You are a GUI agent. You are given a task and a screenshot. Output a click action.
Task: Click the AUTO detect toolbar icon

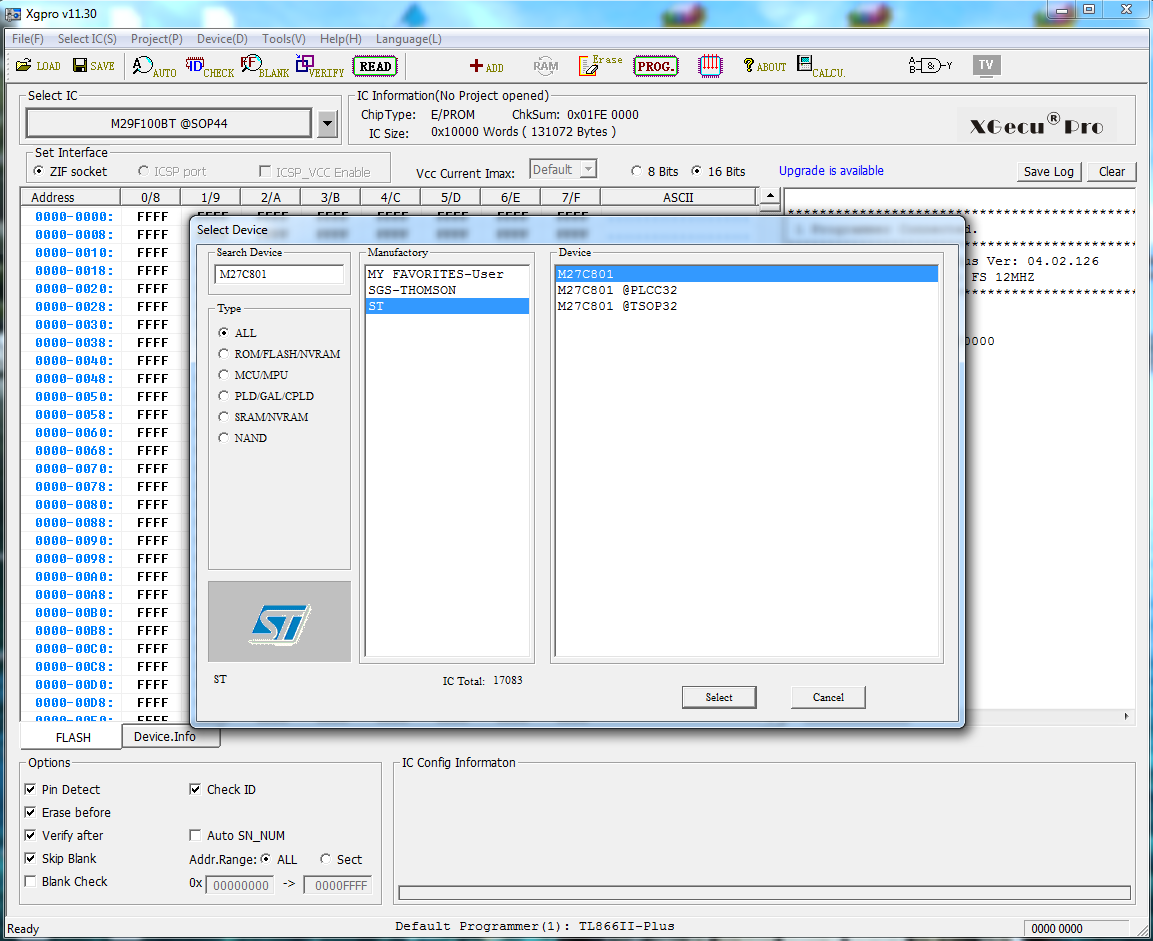[154, 67]
